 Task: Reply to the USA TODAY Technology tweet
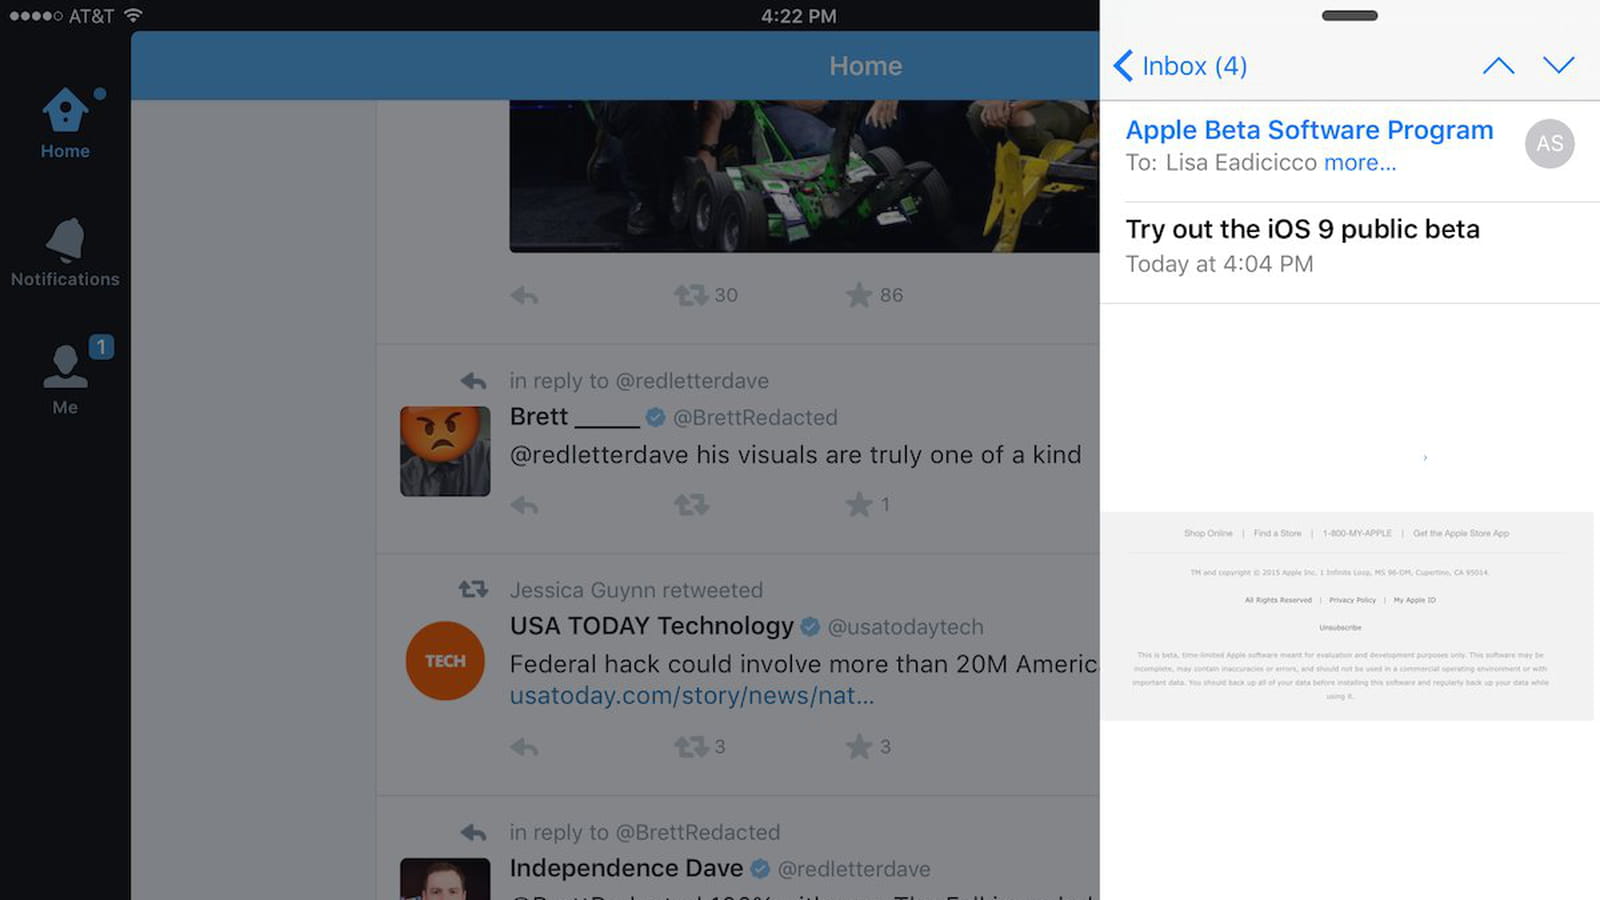click(x=525, y=747)
